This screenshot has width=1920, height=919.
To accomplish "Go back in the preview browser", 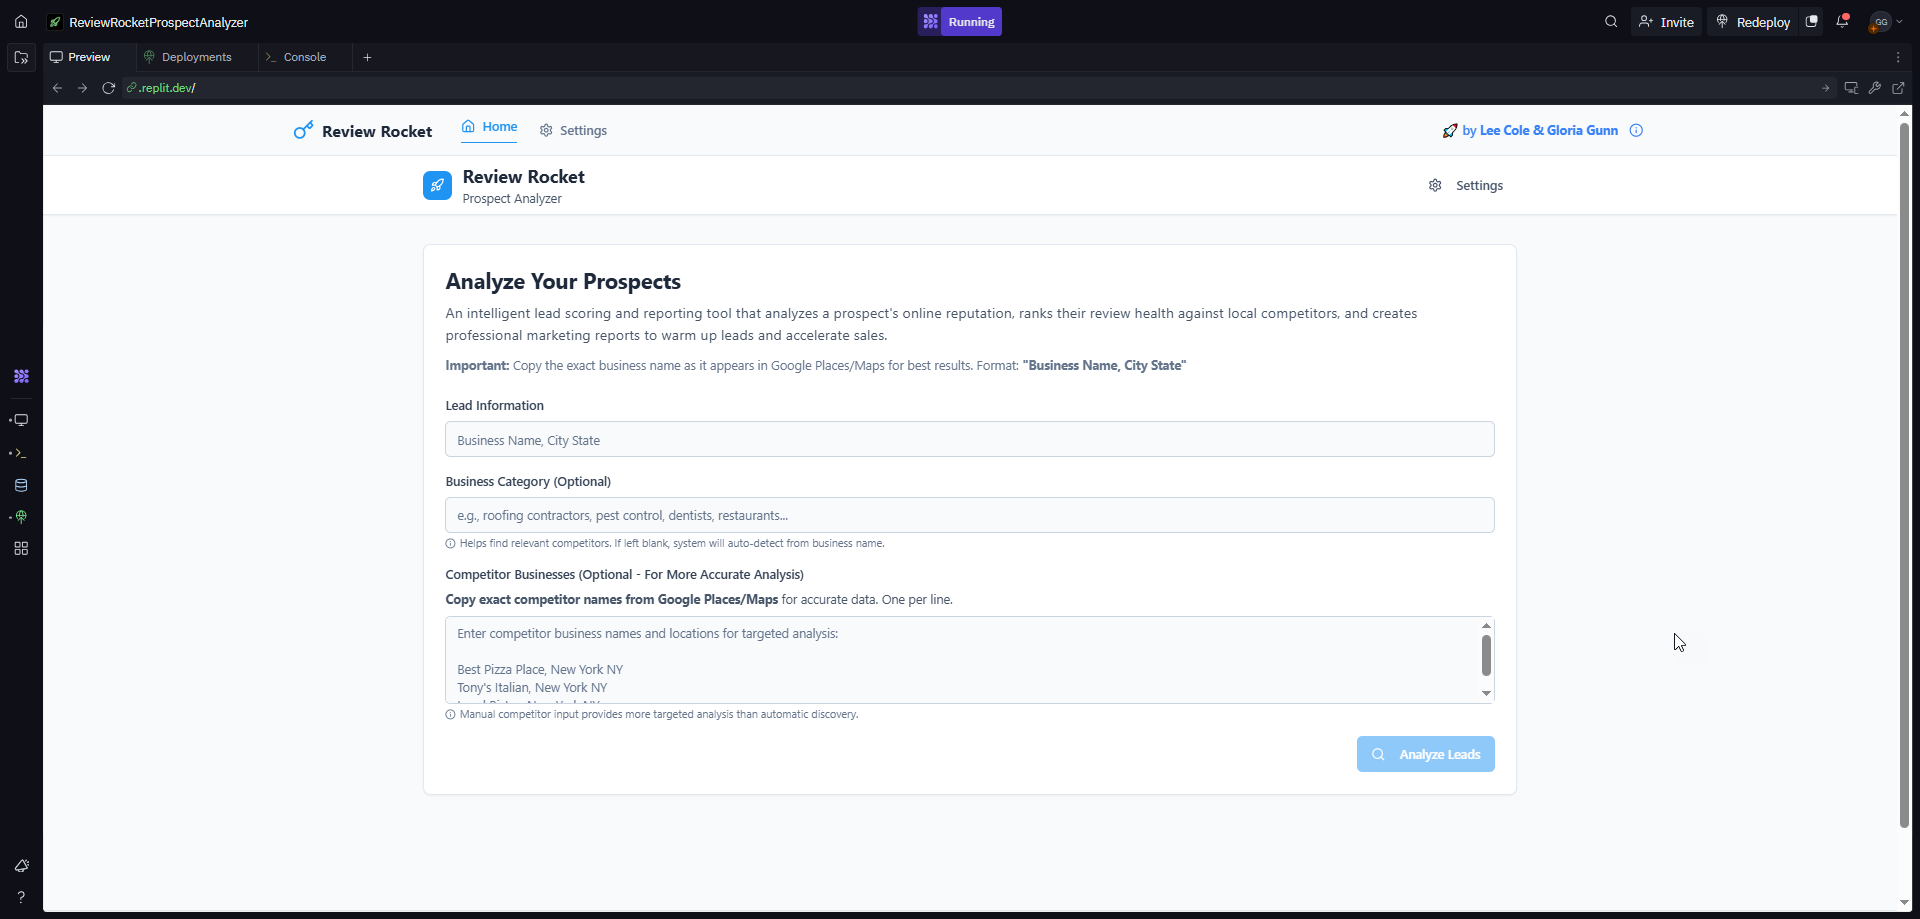I will click(57, 88).
